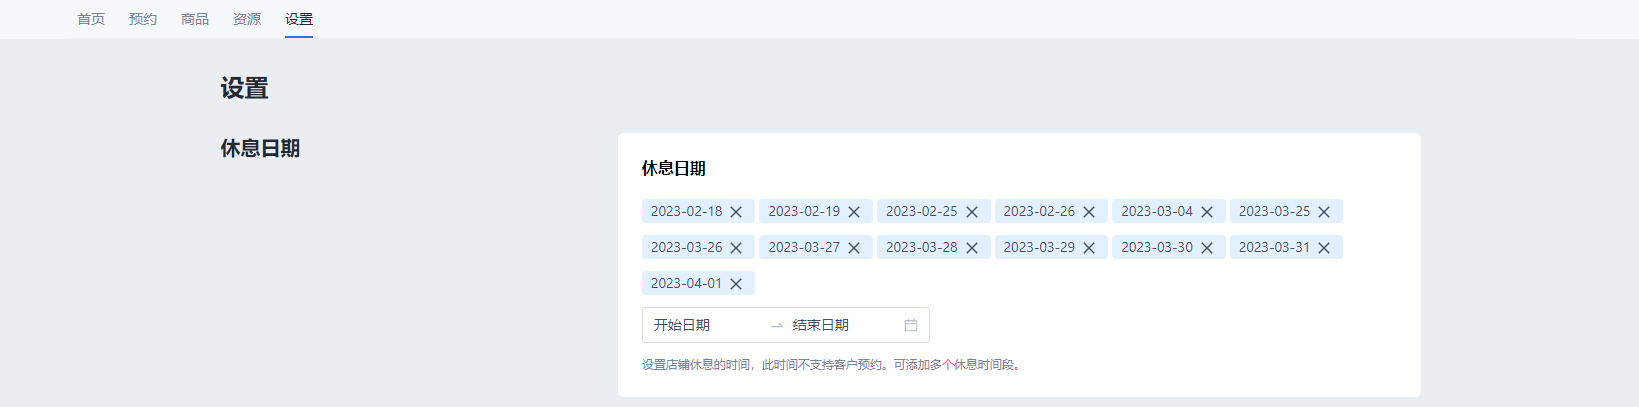Switch to the 商品 tab
1639x407 pixels.
click(195, 19)
